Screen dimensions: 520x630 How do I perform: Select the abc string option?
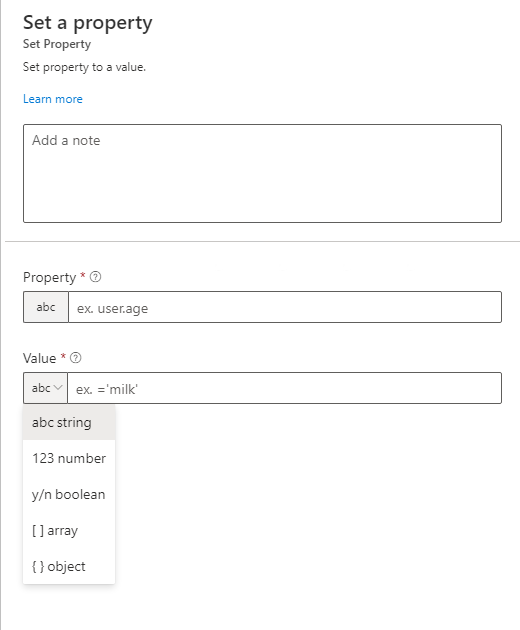(69, 423)
